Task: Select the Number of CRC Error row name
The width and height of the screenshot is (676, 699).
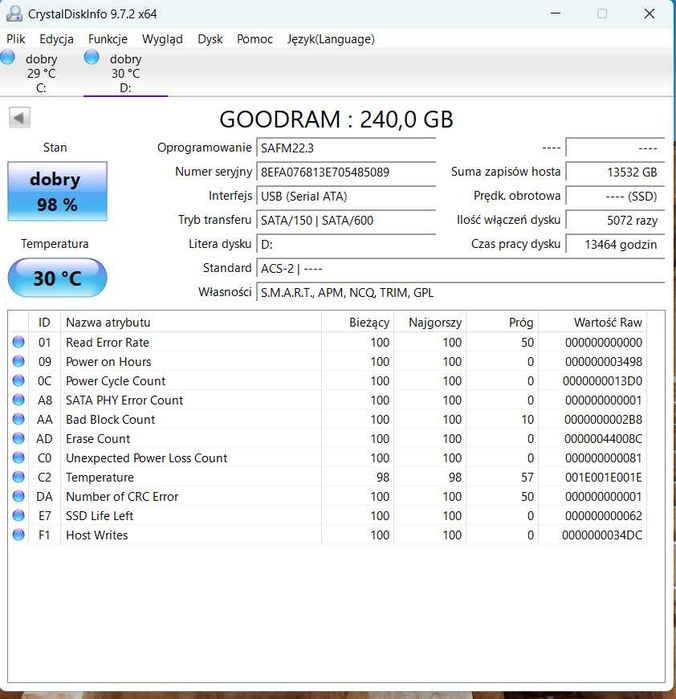Action: click(122, 496)
